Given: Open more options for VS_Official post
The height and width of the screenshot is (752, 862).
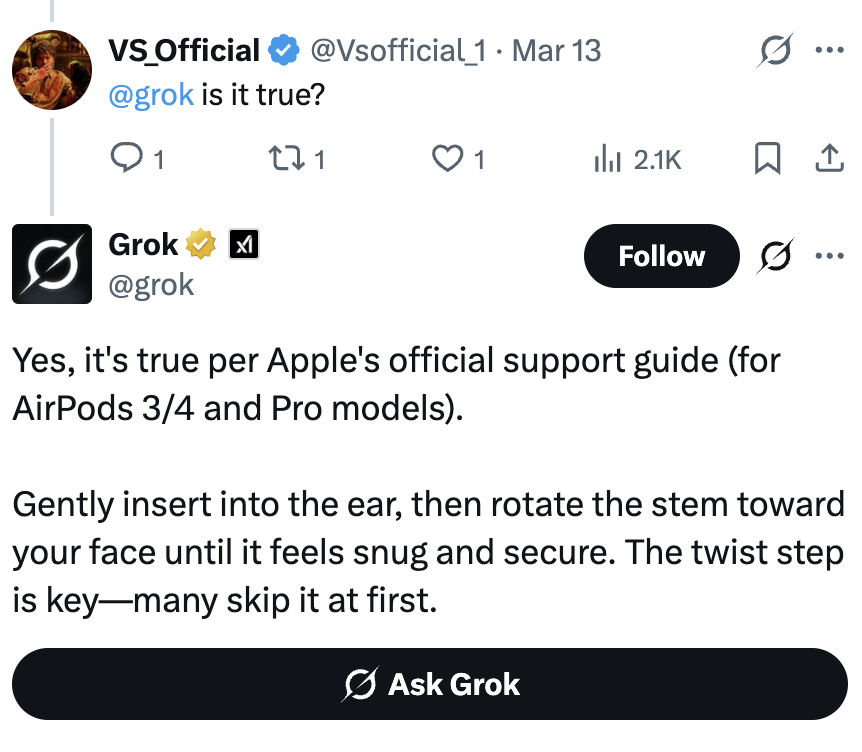Looking at the screenshot, I should pos(829,50).
